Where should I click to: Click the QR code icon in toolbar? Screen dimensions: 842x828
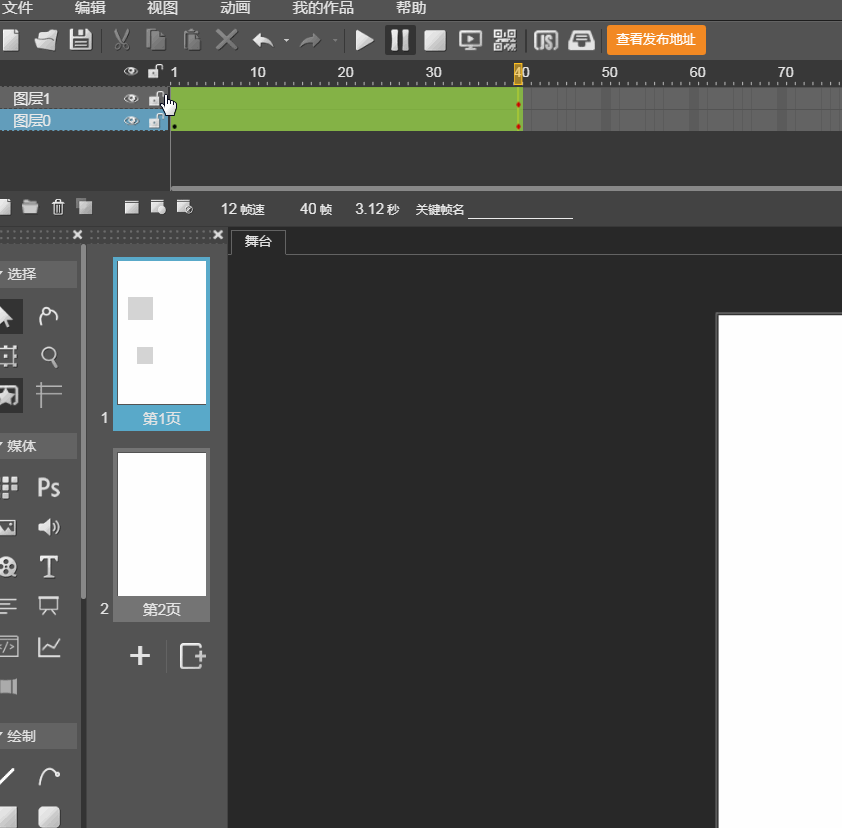tap(505, 40)
